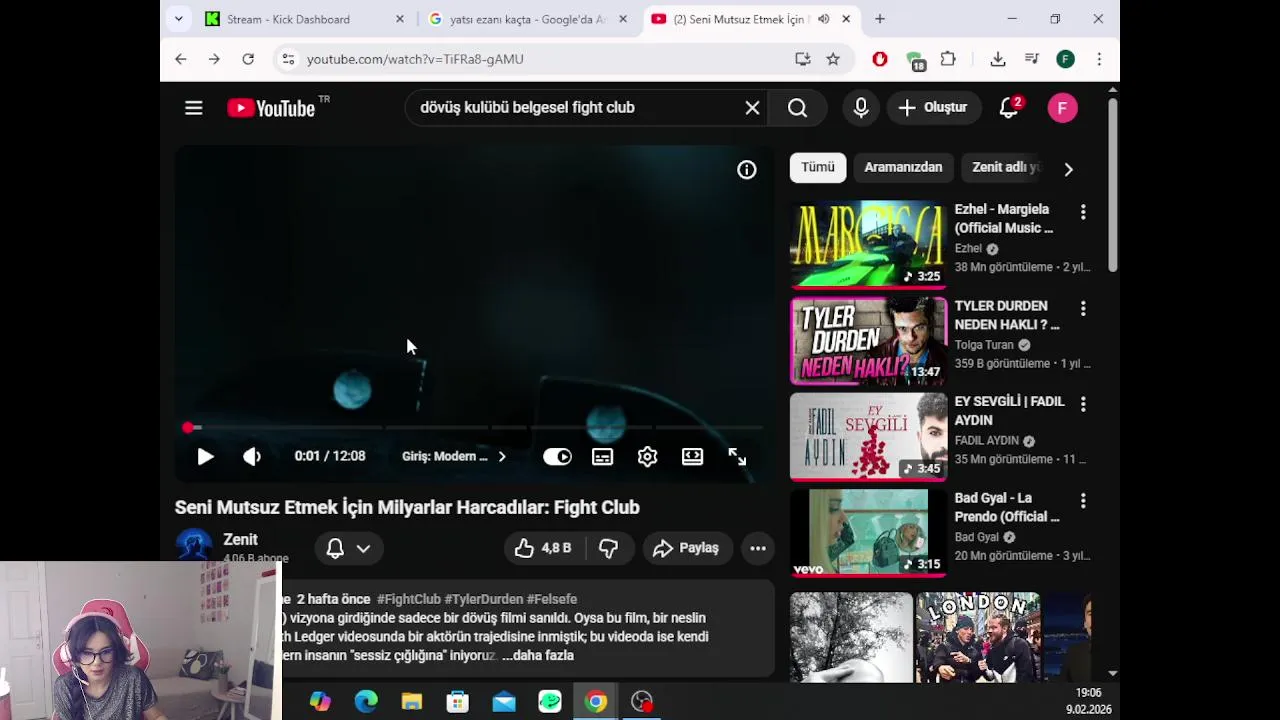Open the #TylerDurden hashtag link
Image resolution: width=1280 pixels, height=720 pixels.
(x=484, y=599)
